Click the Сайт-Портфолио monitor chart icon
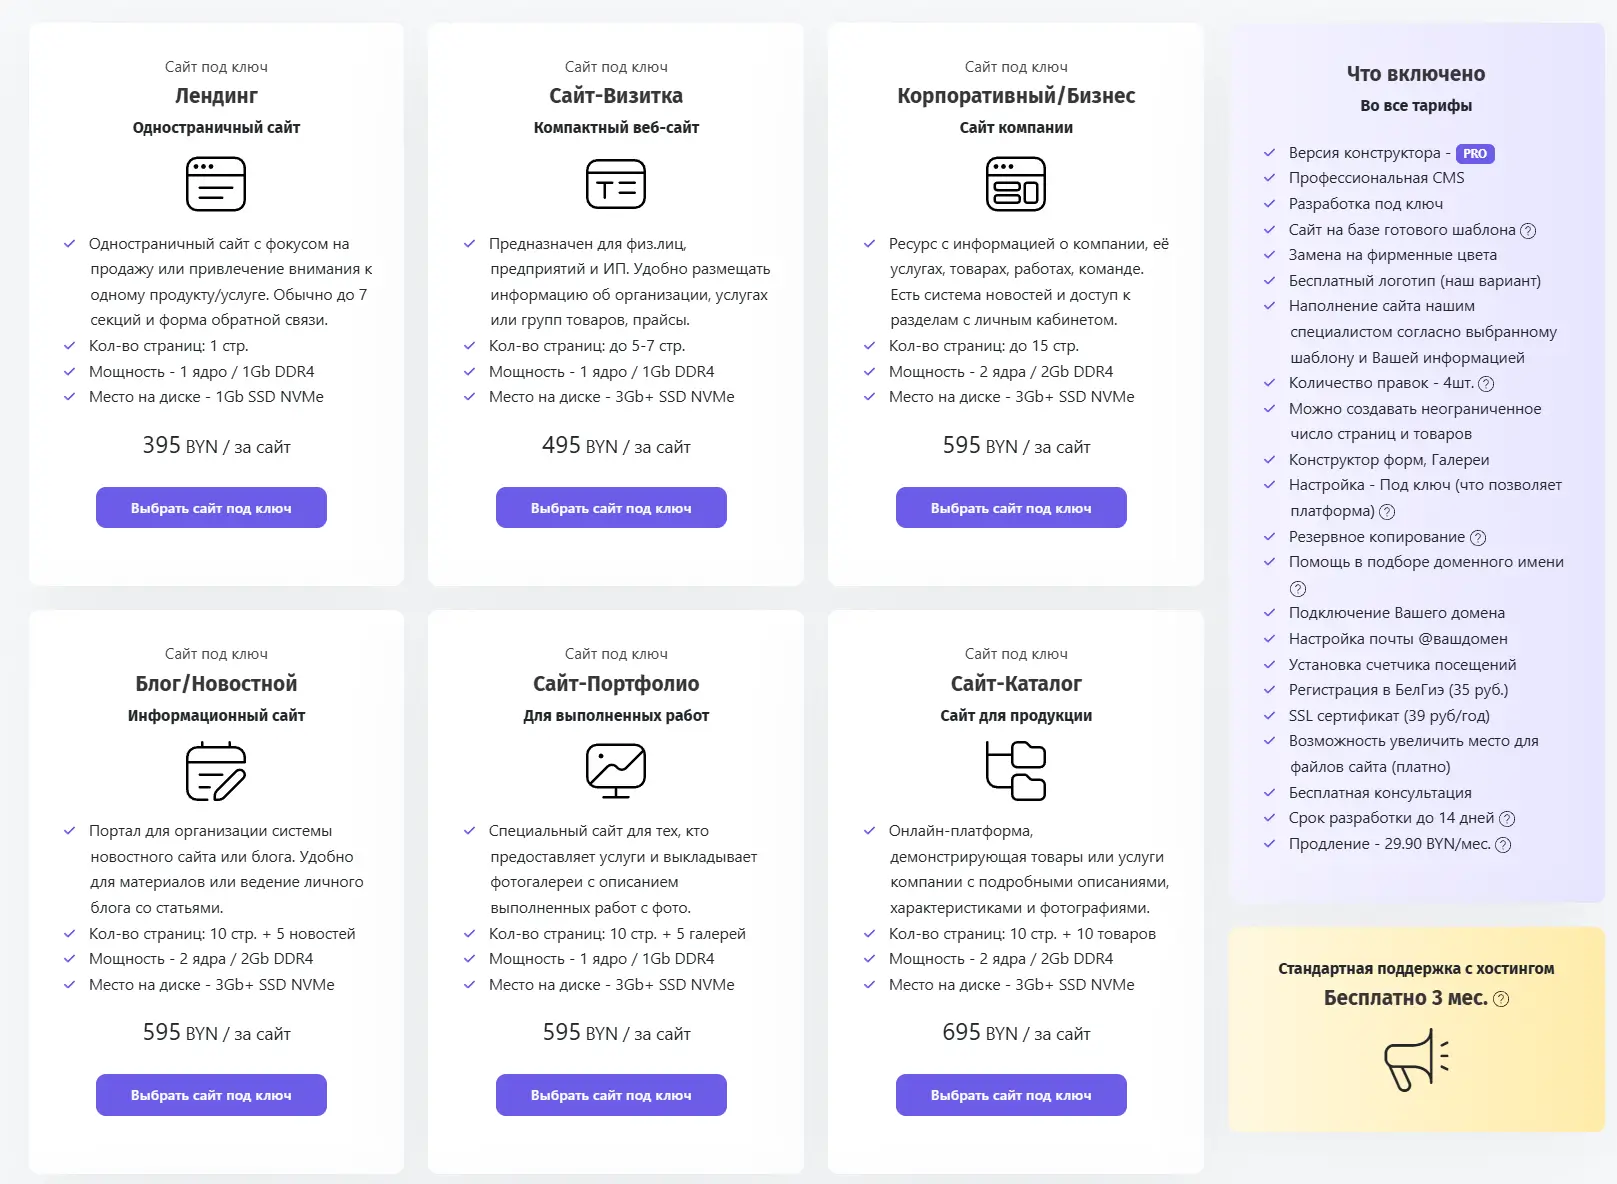The width and height of the screenshot is (1617, 1184). (616, 771)
